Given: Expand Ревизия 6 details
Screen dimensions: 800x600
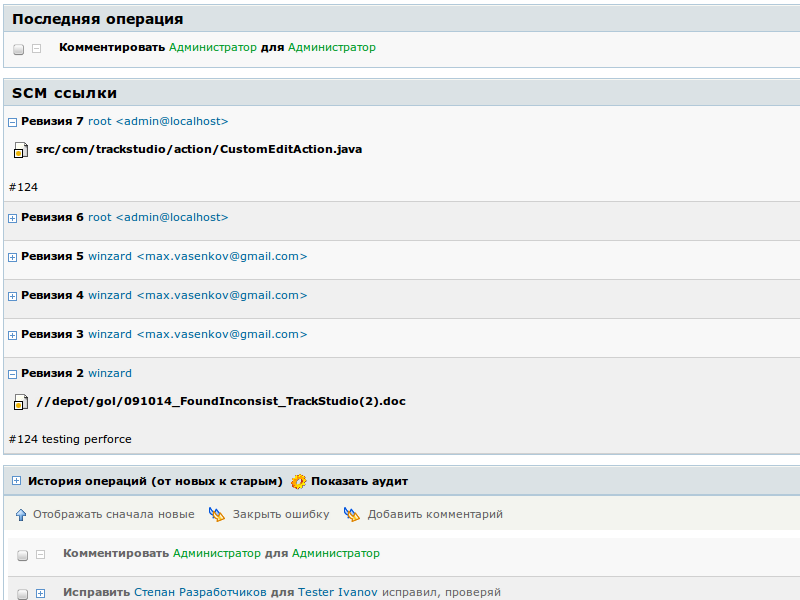Looking at the screenshot, I should (x=12, y=218).
